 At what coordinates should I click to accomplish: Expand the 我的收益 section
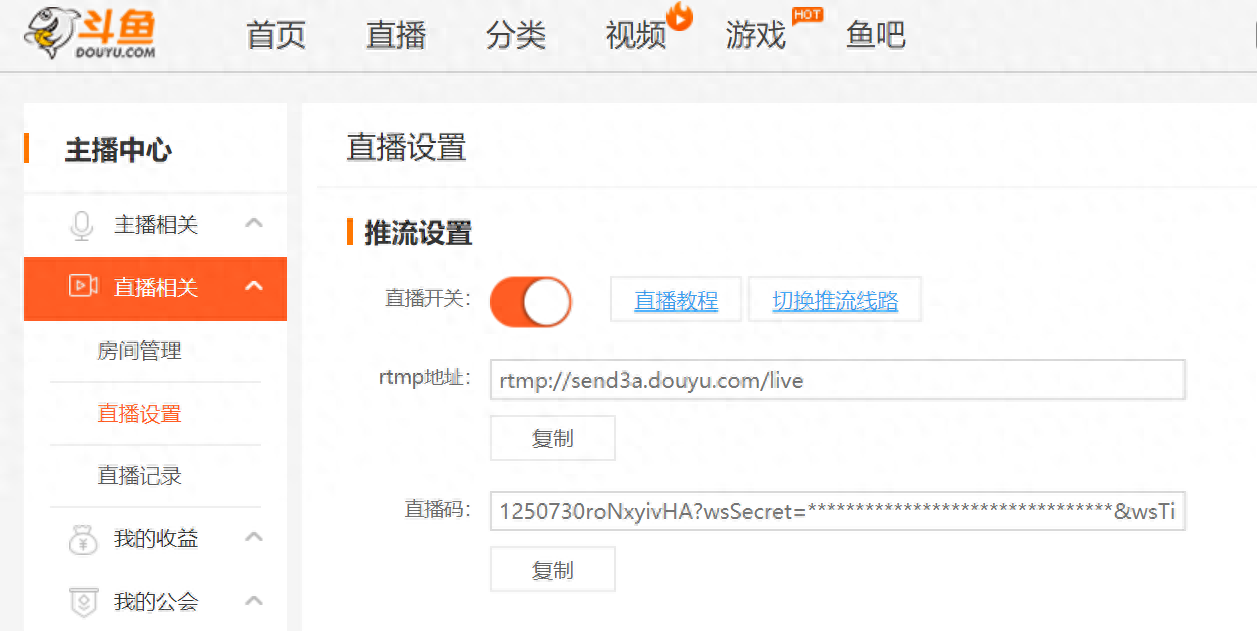point(255,538)
